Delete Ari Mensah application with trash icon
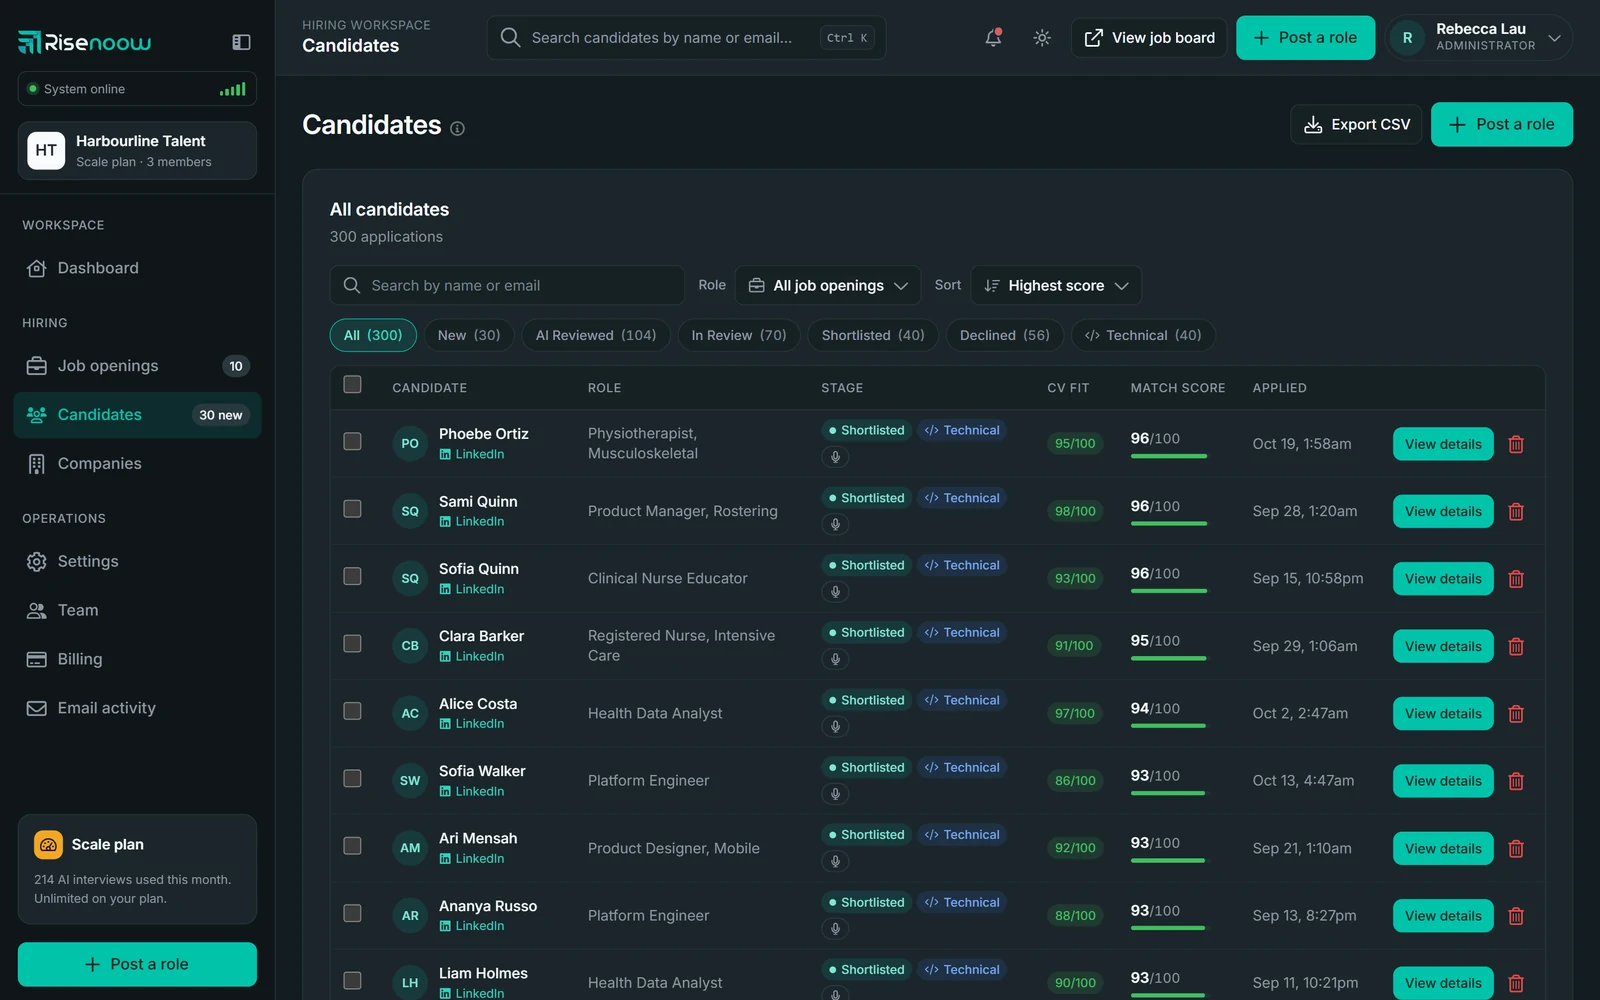This screenshot has width=1600, height=1000. pyautogui.click(x=1516, y=848)
